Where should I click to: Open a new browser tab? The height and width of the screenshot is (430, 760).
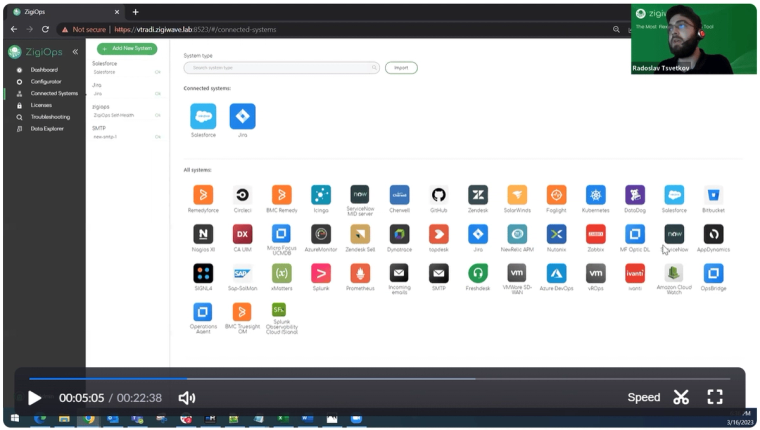coord(136,12)
